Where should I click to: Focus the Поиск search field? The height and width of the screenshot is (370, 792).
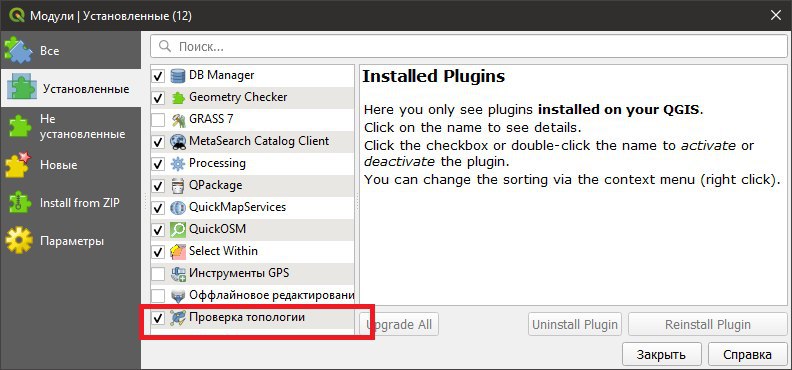[x=469, y=46]
